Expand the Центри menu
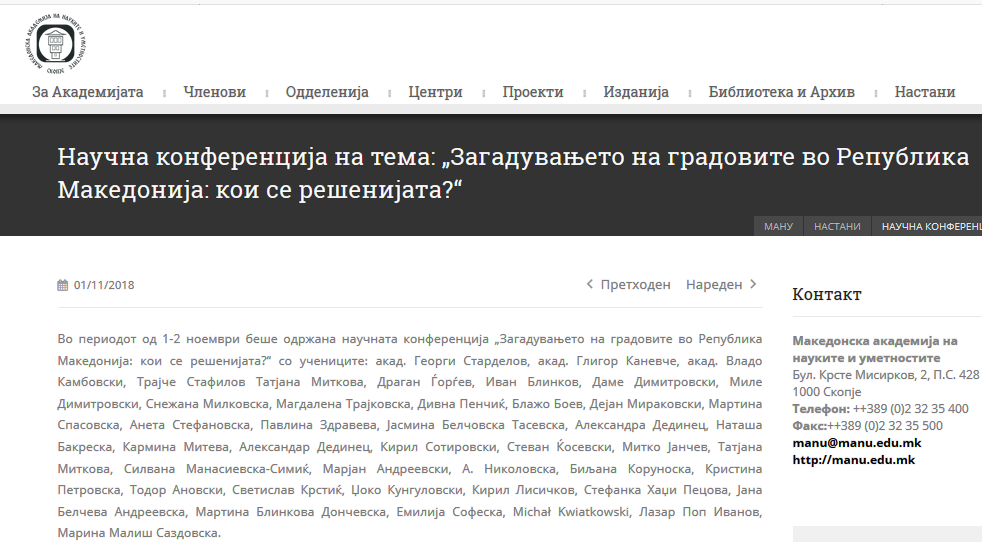The height and width of the screenshot is (542, 982). (435, 92)
